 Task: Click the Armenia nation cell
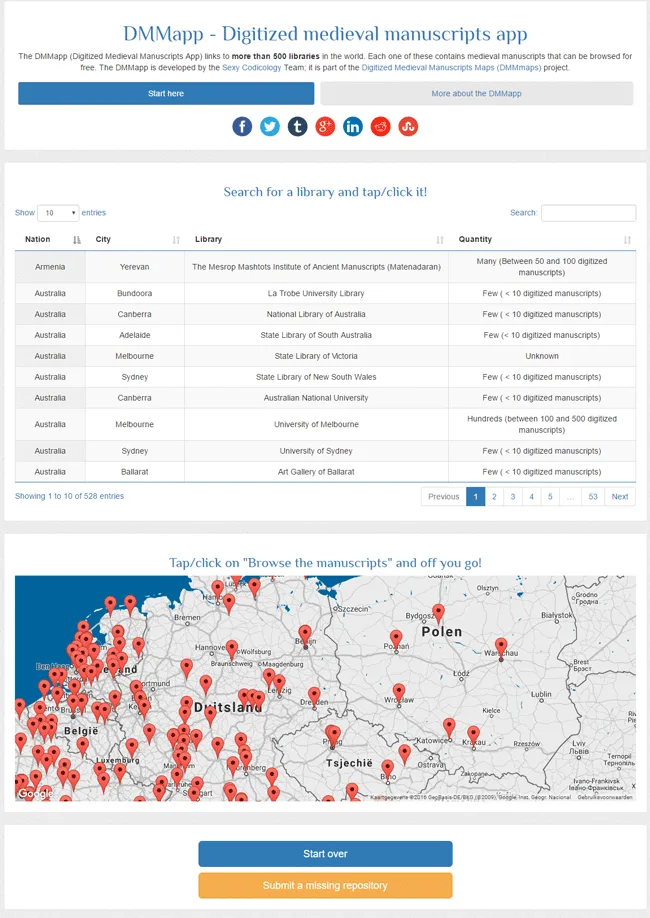pyautogui.click(x=50, y=267)
